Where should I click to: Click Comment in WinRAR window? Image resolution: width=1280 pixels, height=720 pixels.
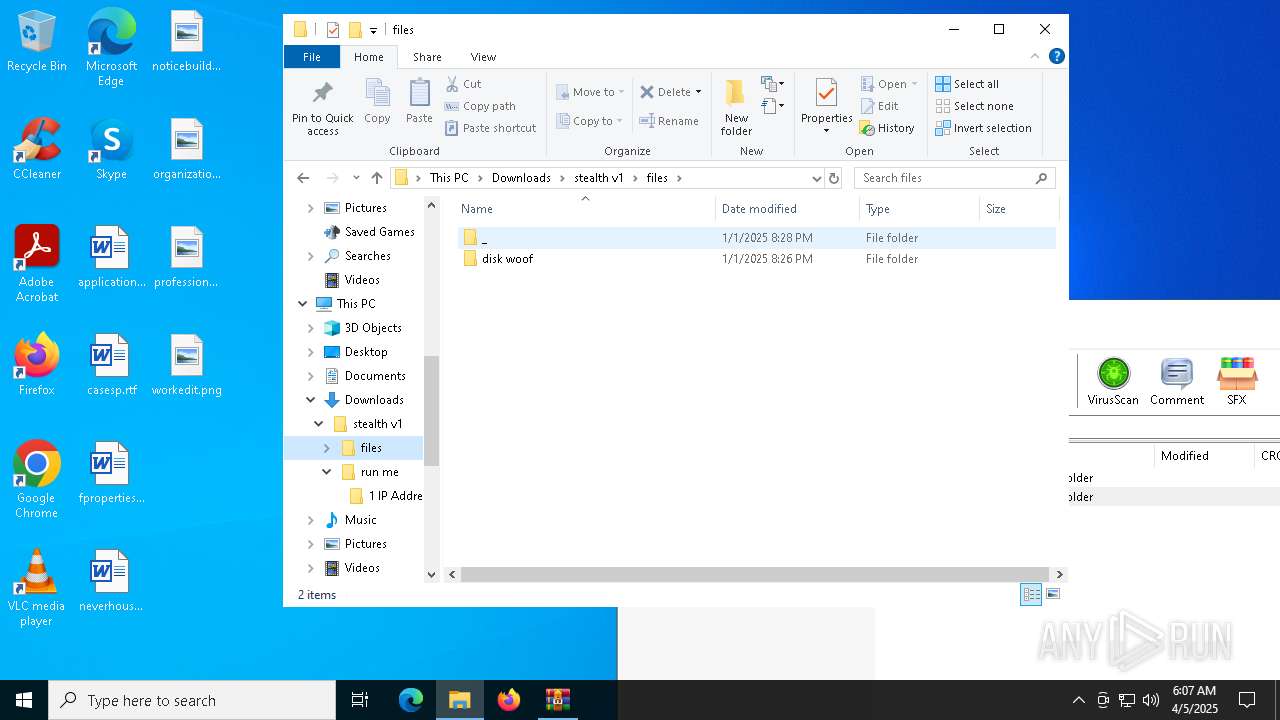(x=1176, y=381)
